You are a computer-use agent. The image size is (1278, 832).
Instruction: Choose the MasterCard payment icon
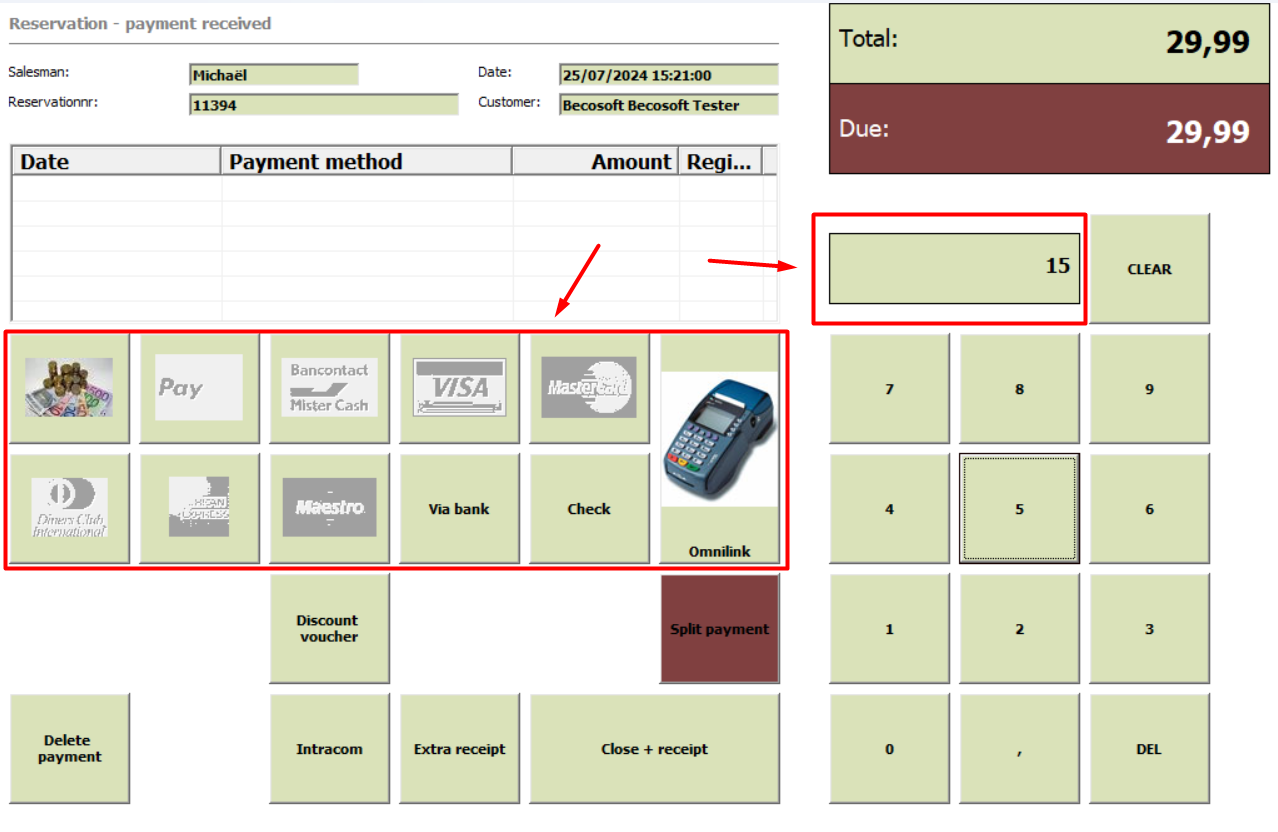[x=590, y=388]
